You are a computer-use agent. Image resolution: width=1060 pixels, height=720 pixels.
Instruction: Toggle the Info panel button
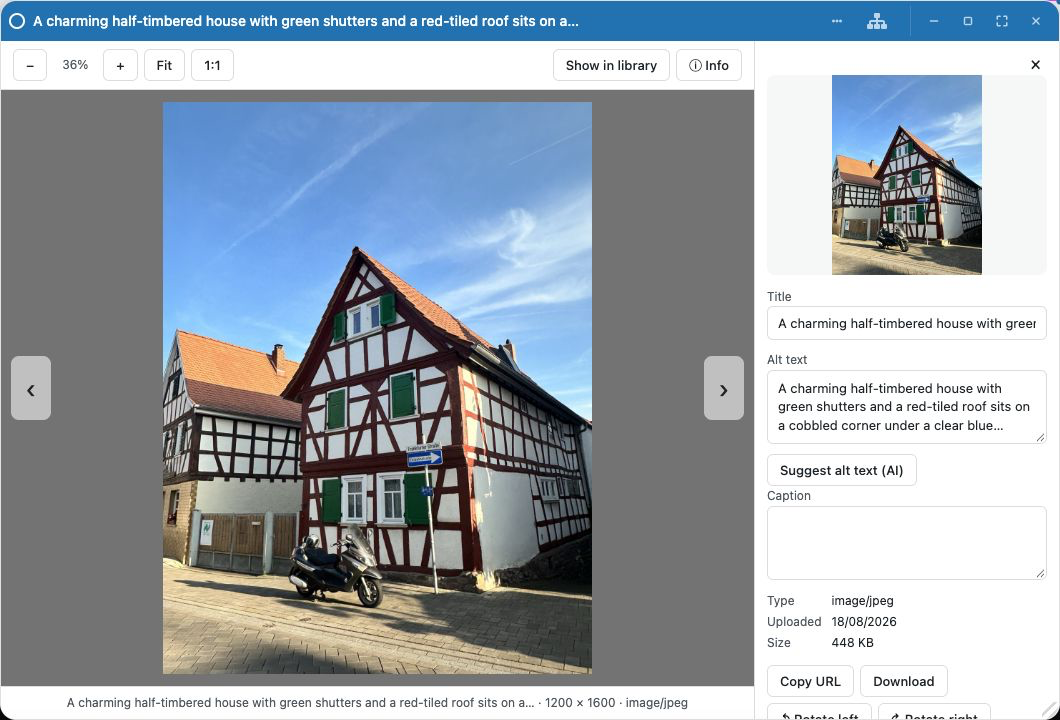[x=708, y=66]
